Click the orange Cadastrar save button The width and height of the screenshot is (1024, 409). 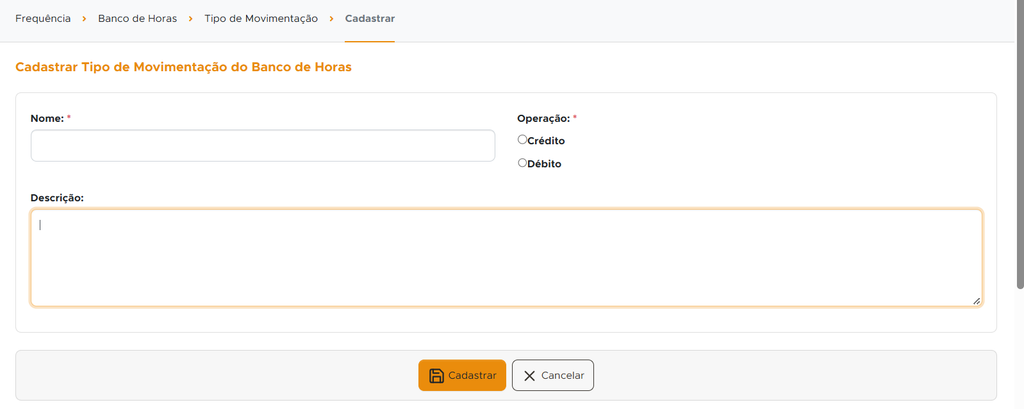coord(462,375)
